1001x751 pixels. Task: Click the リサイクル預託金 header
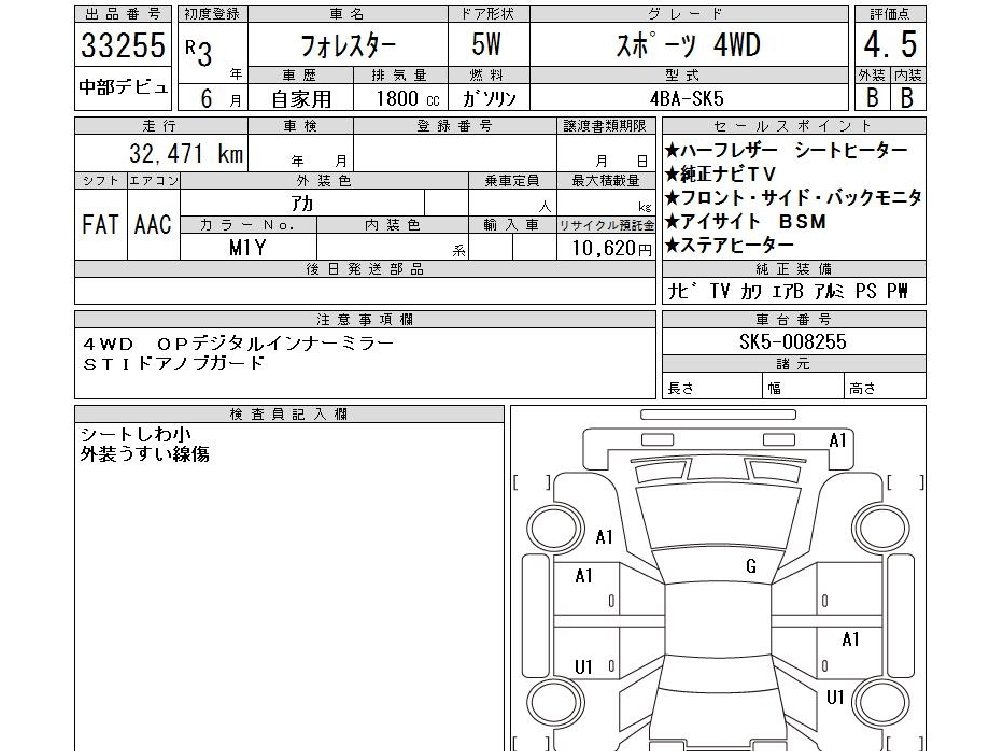coord(606,225)
